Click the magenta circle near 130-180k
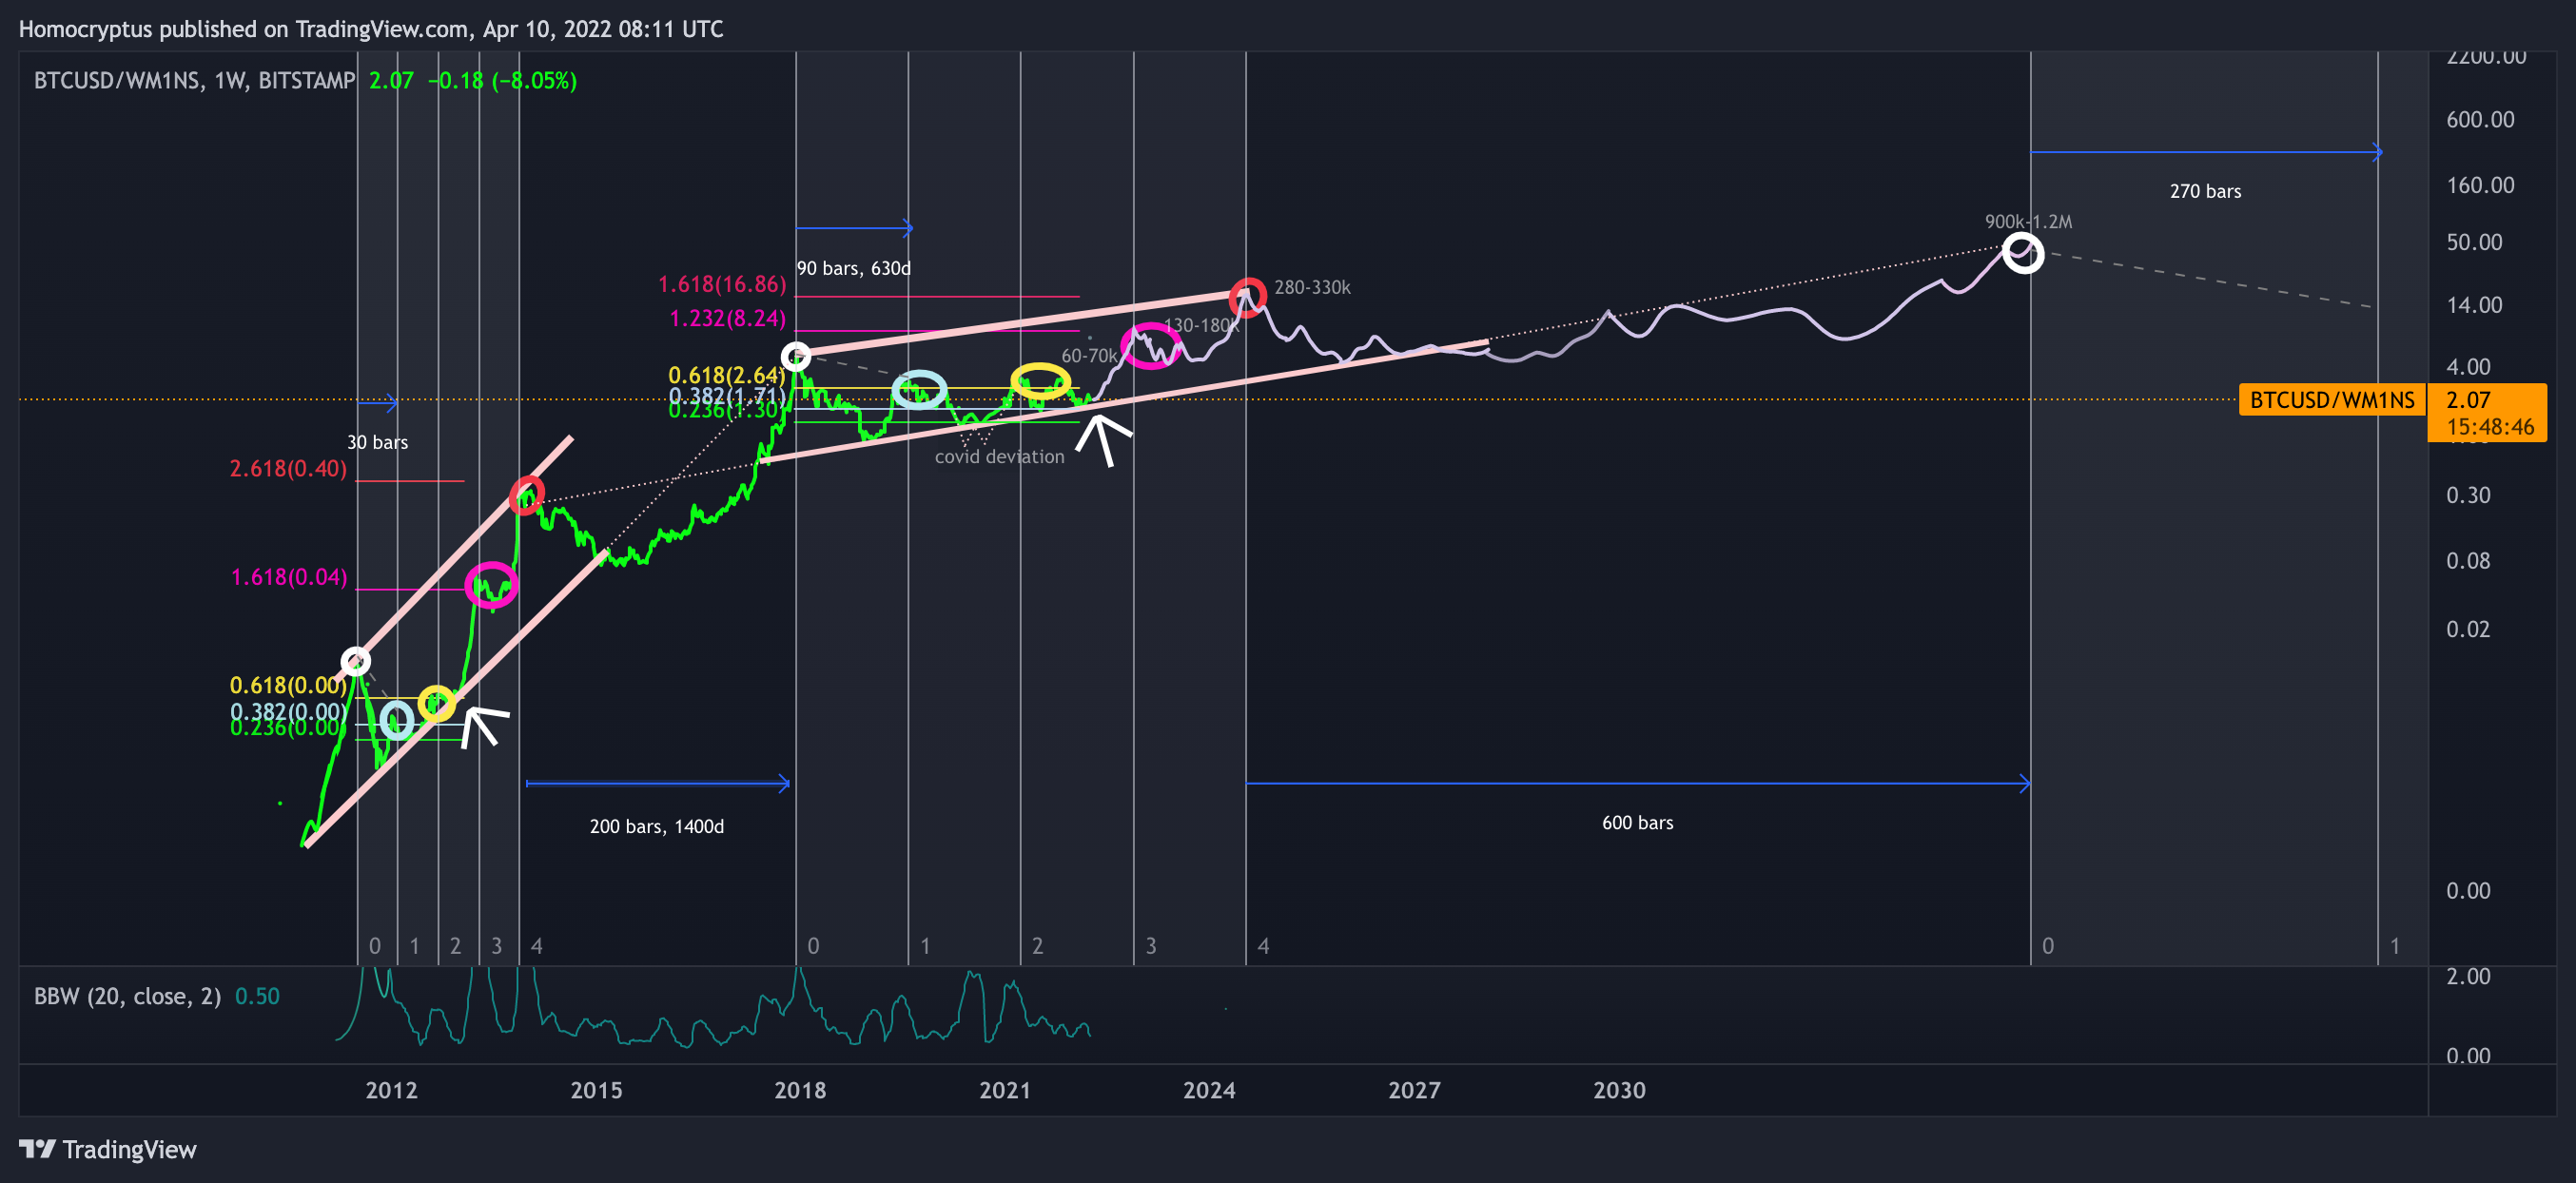 (1151, 346)
